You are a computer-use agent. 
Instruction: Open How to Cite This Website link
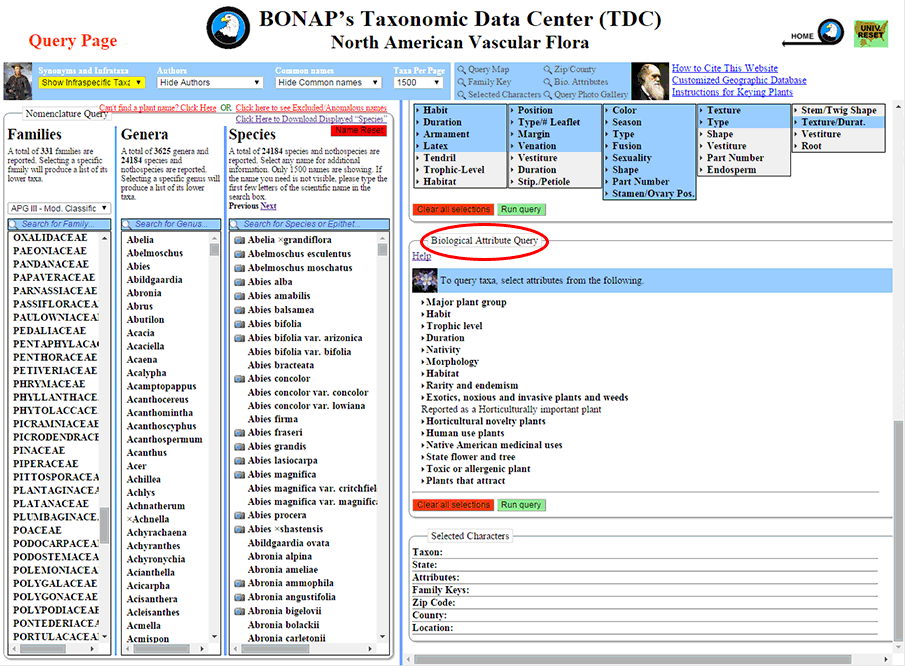725,68
